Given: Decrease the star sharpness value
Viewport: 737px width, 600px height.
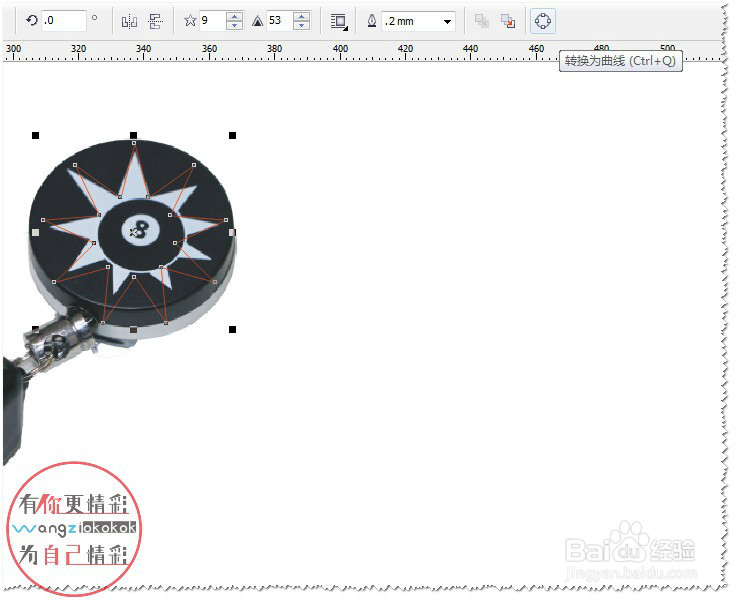Looking at the screenshot, I should coord(301,25).
